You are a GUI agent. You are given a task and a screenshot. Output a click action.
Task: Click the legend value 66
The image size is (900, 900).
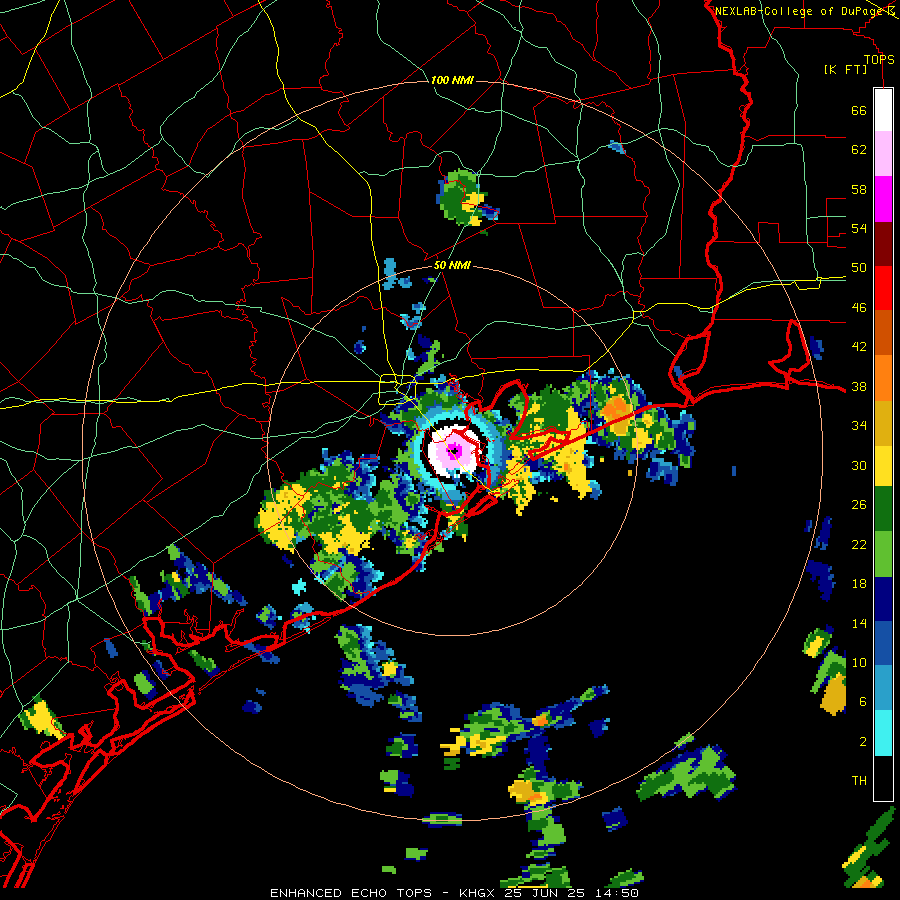[859, 110]
